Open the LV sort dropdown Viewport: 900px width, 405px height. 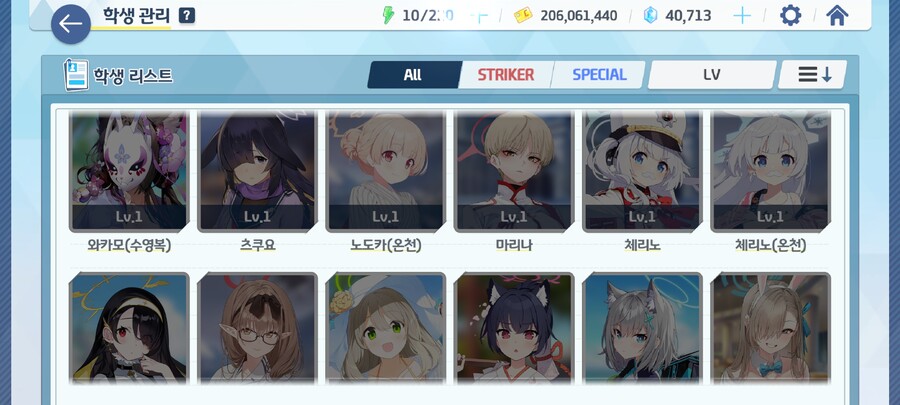712,75
